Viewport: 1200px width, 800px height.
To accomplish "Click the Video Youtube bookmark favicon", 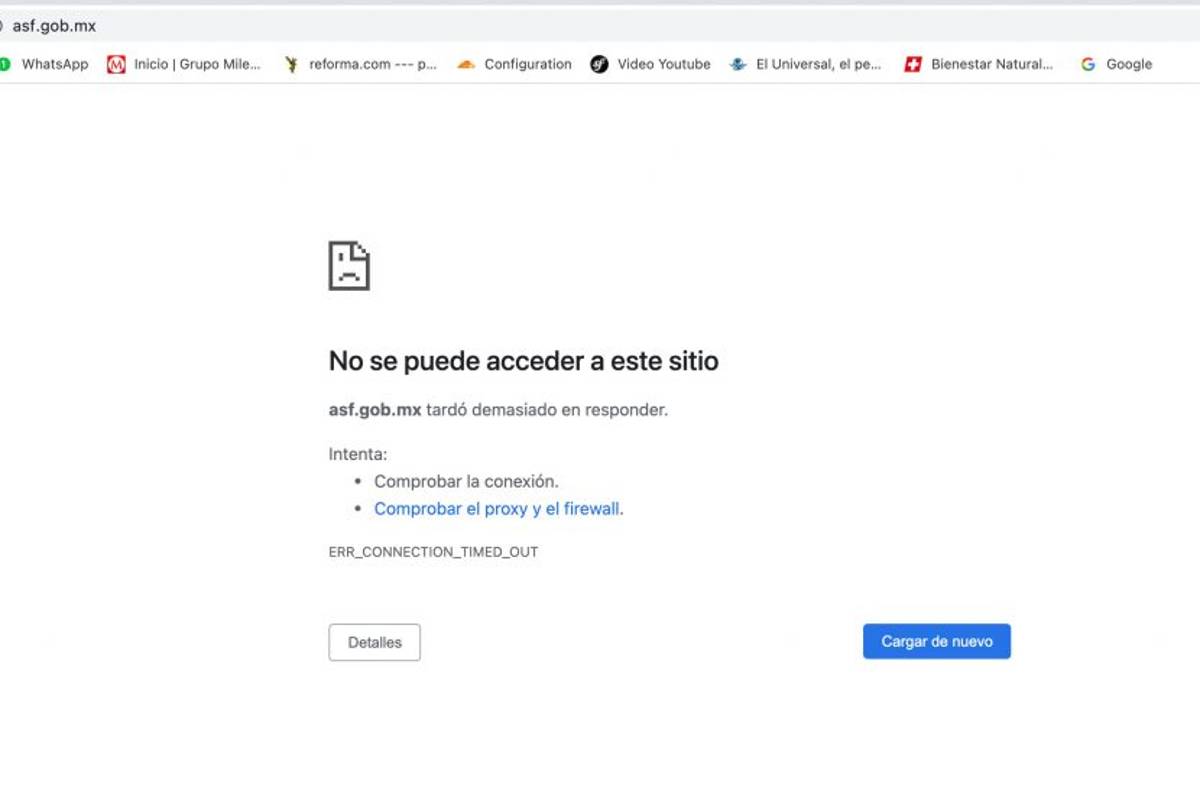I will coord(598,64).
